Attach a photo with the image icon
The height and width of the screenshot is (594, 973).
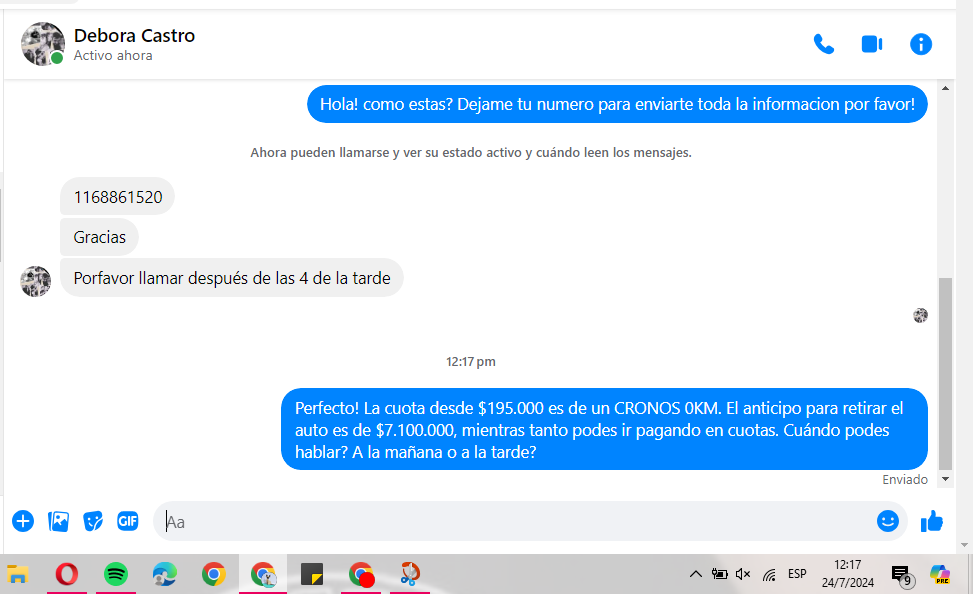(59, 521)
